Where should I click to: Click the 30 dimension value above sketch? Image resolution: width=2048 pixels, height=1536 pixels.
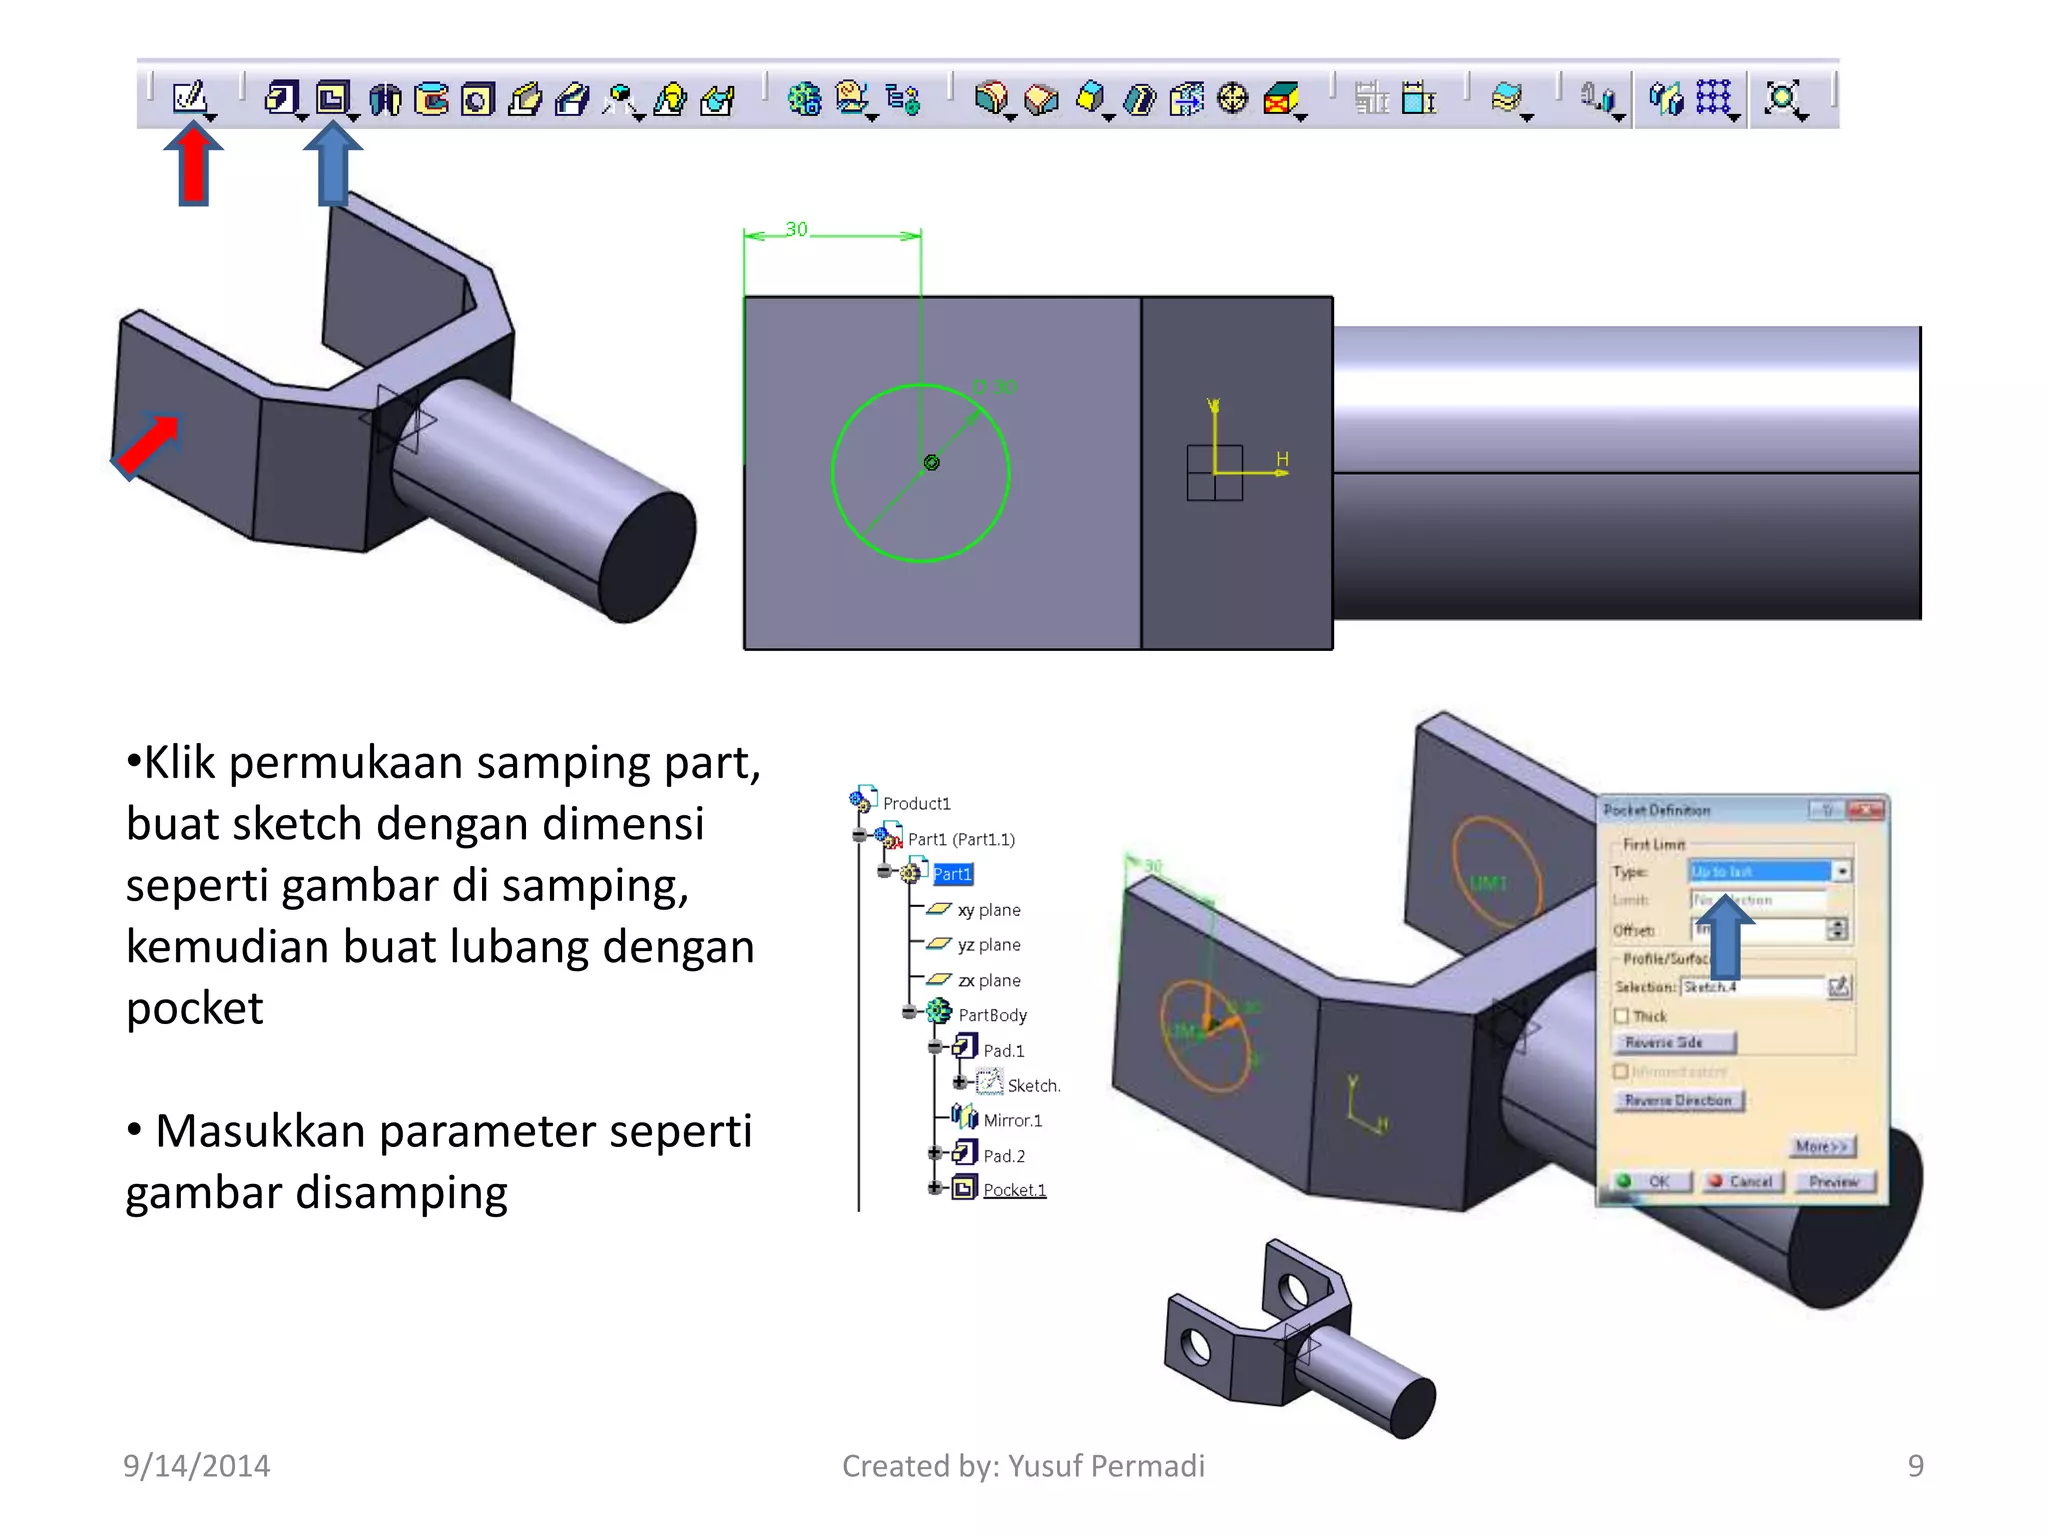(x=796, y=229)
